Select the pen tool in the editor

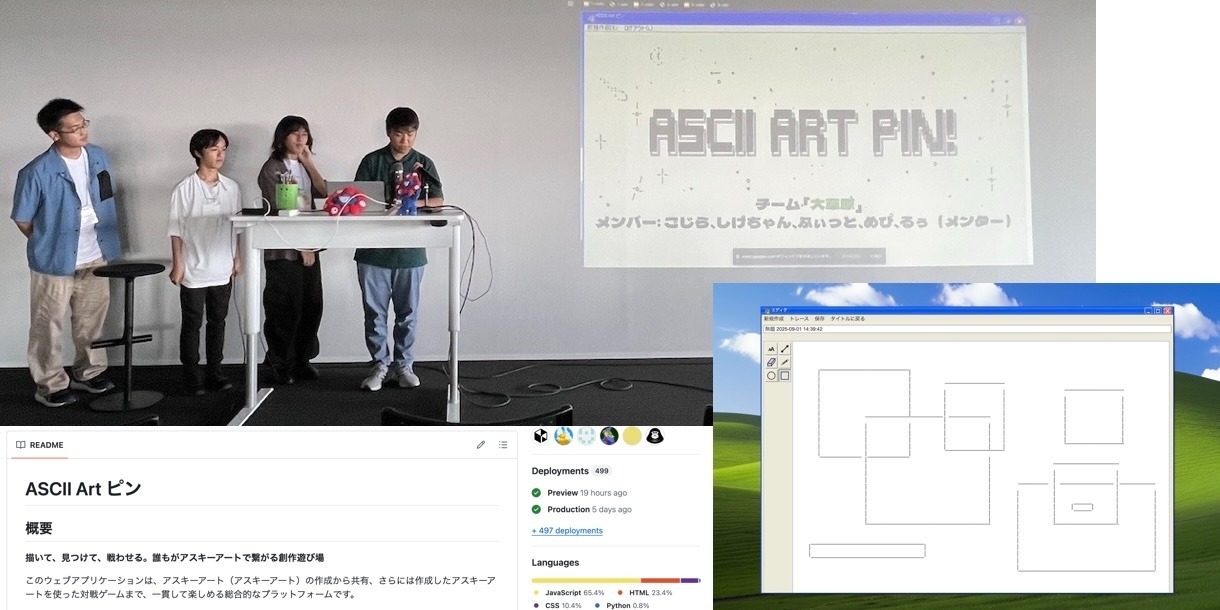[x=785, y=363]
